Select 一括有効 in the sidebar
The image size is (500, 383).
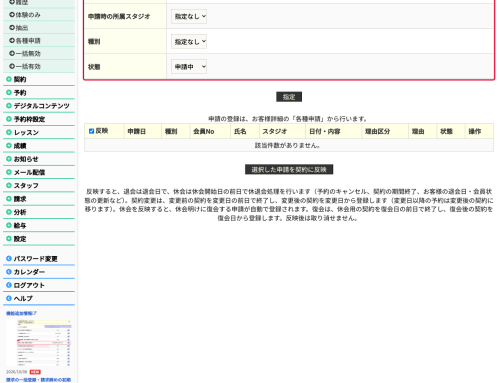pos(28,66)
